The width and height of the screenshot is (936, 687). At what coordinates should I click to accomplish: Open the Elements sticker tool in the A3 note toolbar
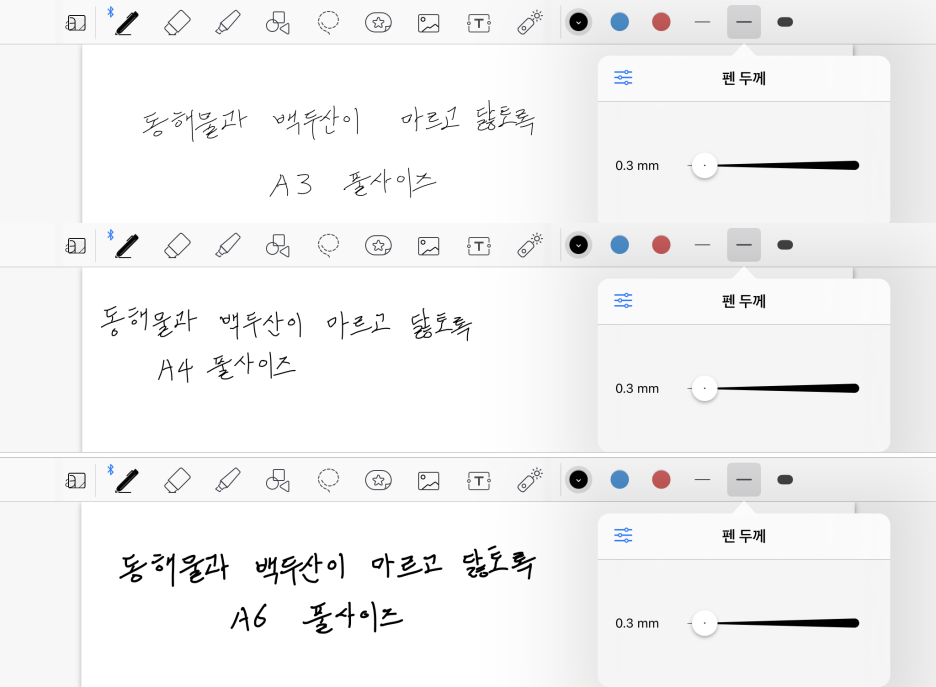coord(378,23)
